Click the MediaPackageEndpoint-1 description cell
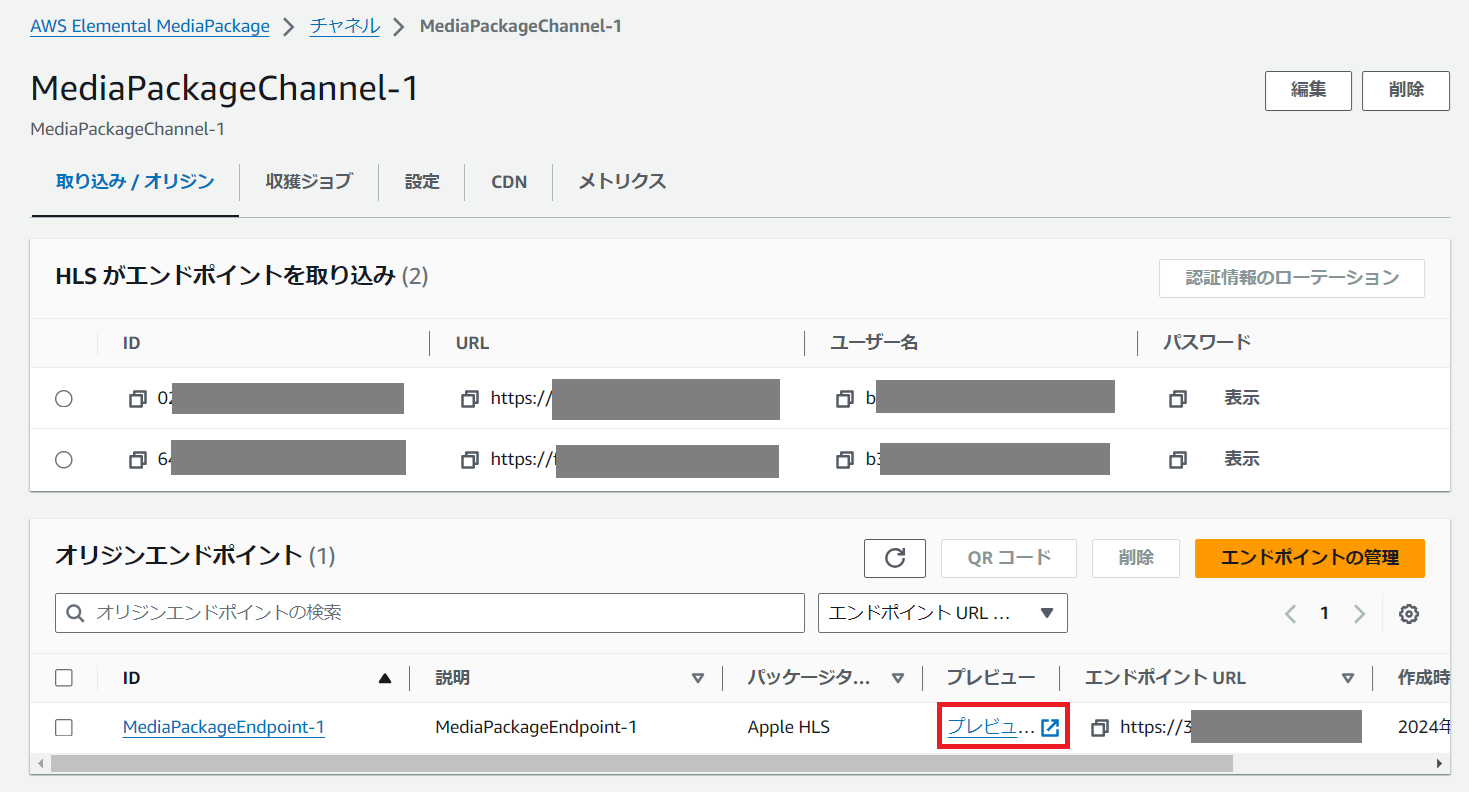This screenshot has width=1469, height=792. pos(536,728)
